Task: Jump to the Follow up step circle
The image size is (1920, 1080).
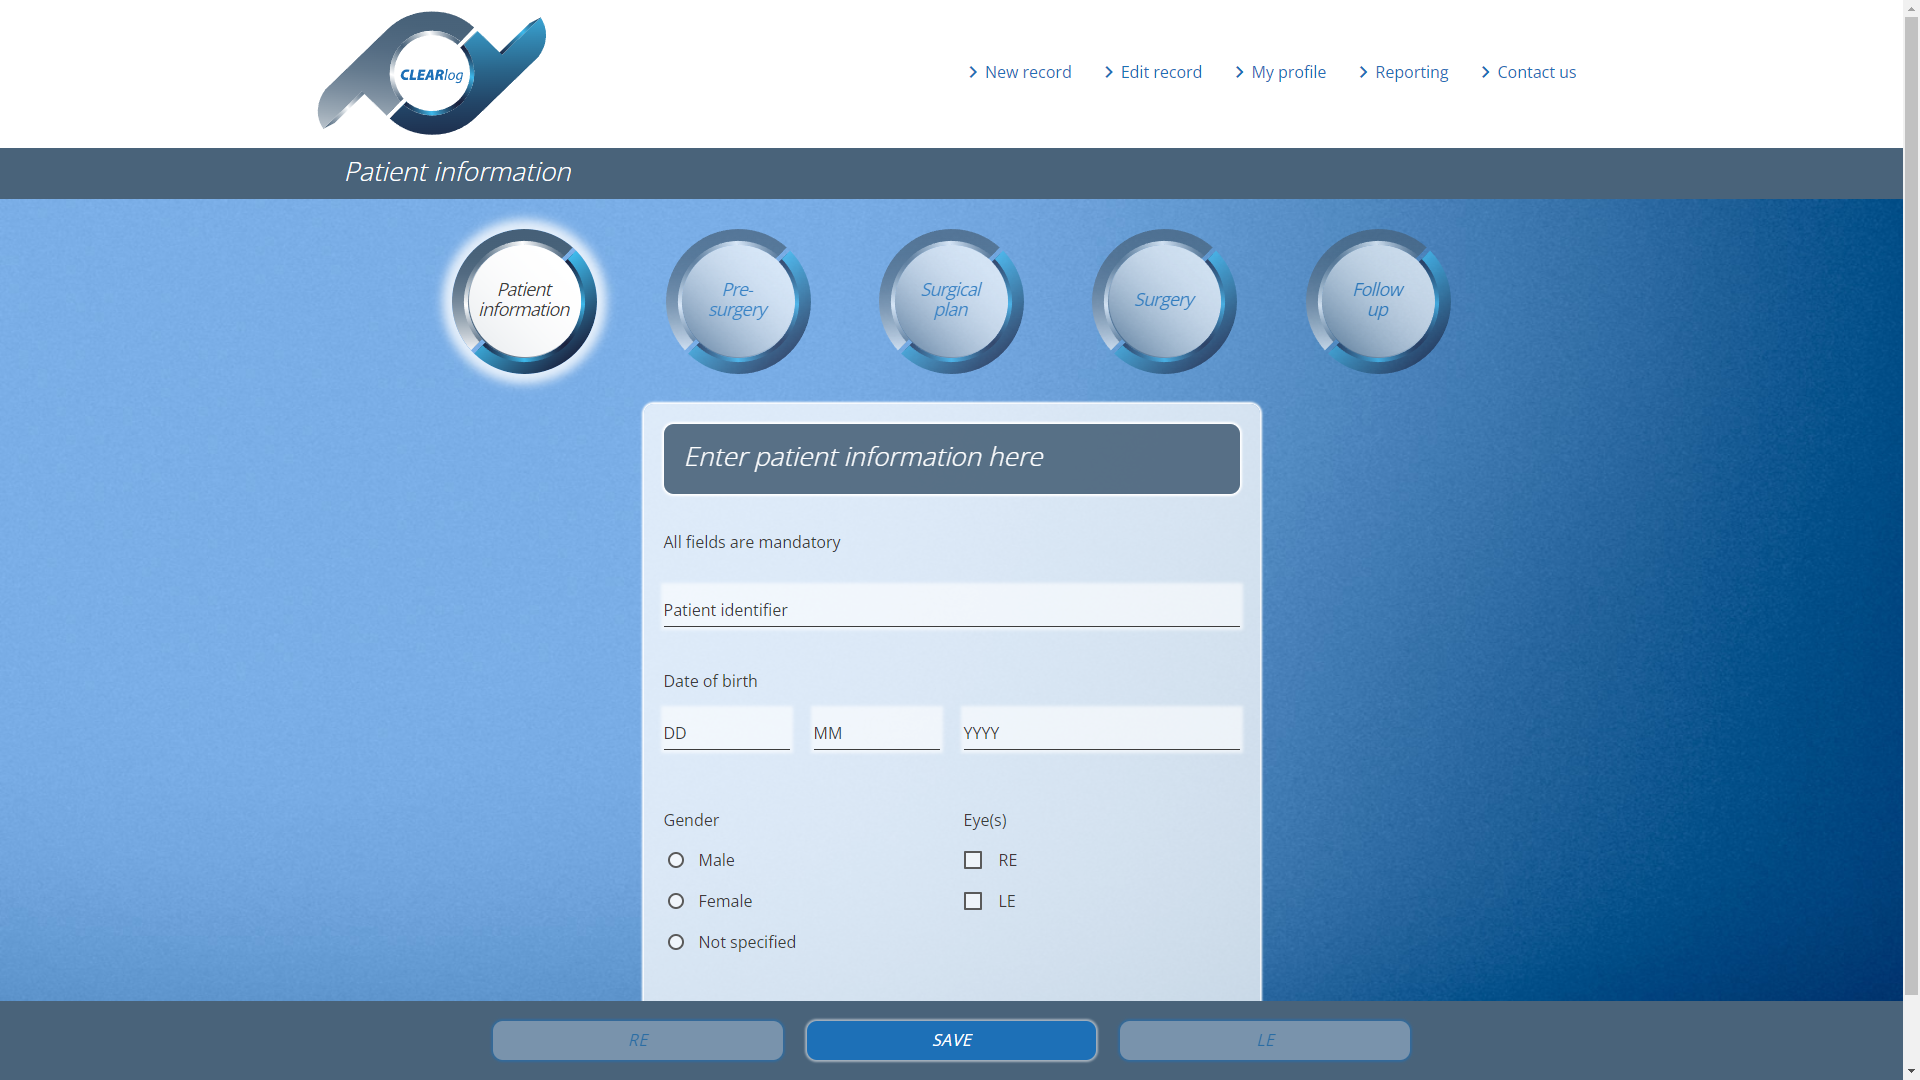Action: [1378, 301]
